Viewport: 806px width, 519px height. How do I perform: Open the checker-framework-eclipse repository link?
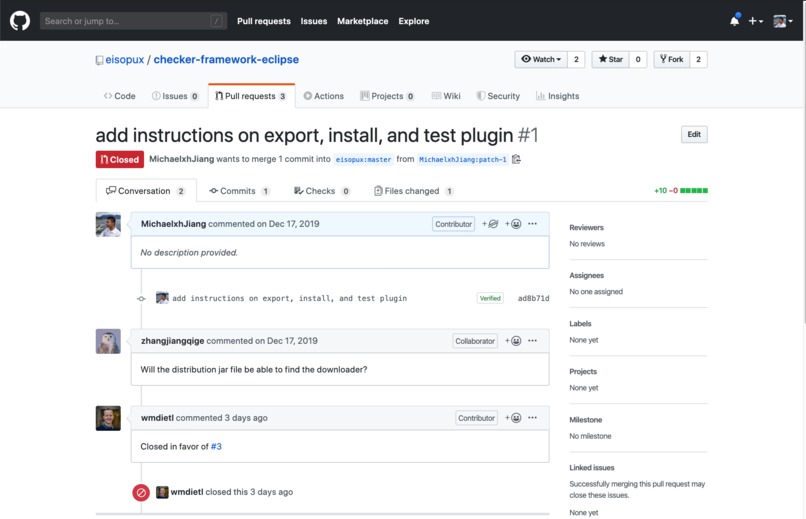click(x=226, y=60)
